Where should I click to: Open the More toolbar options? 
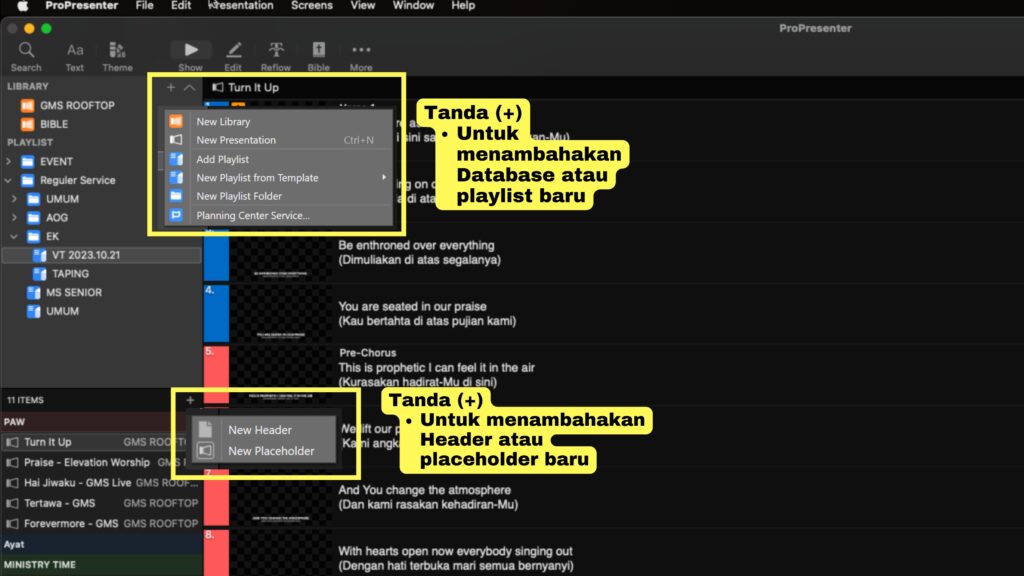361,56
